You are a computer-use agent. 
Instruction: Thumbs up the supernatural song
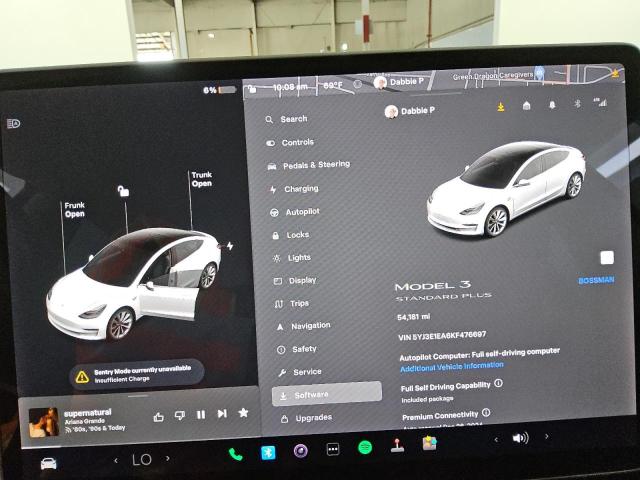point(158,417)
